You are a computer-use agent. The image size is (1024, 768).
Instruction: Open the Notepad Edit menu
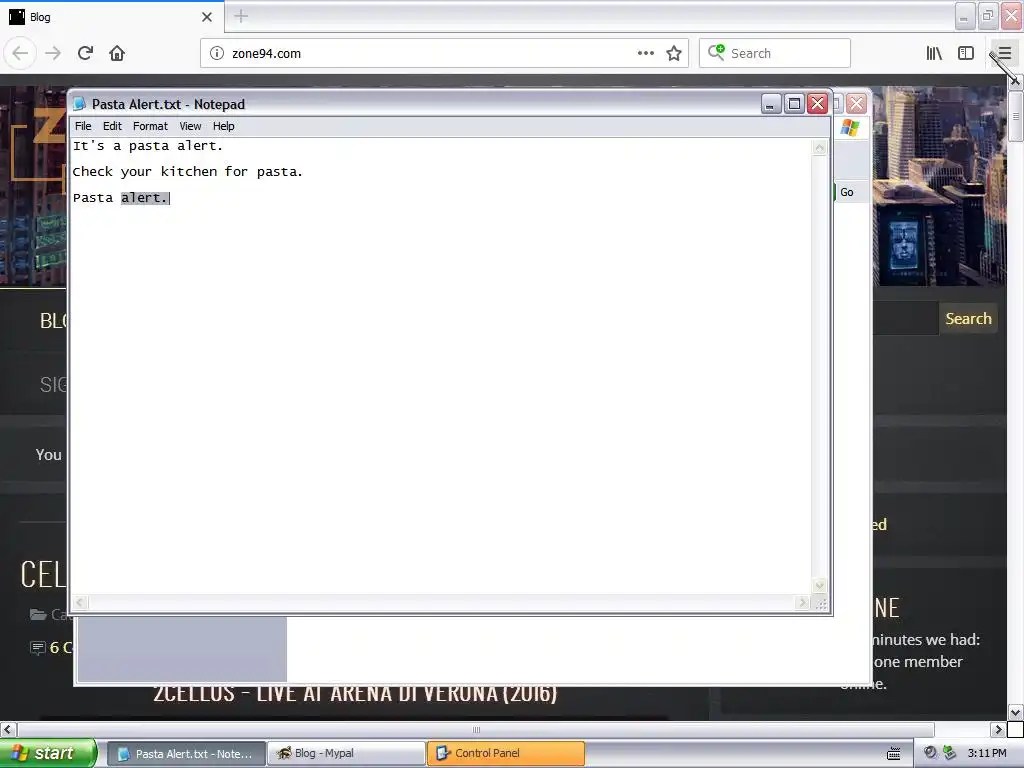pyautogui.click(x=112, y=126)
